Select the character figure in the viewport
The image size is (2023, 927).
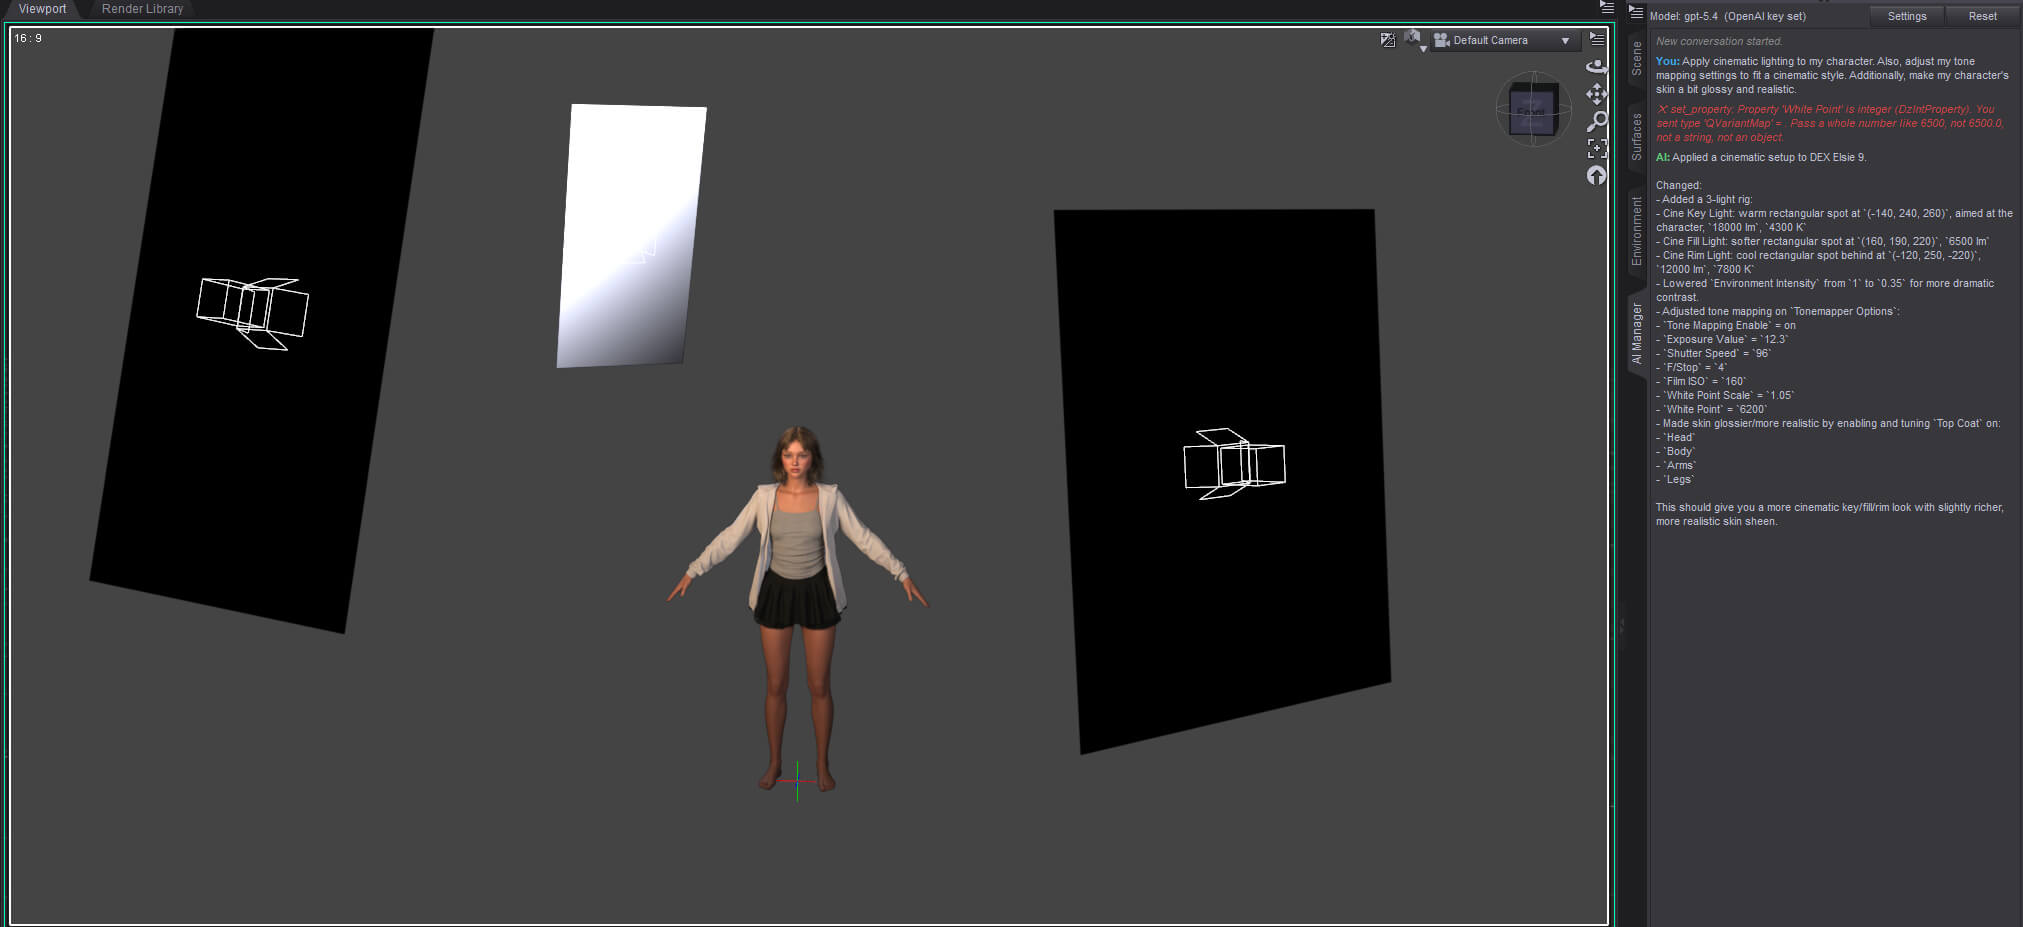[x=797, y=608]
